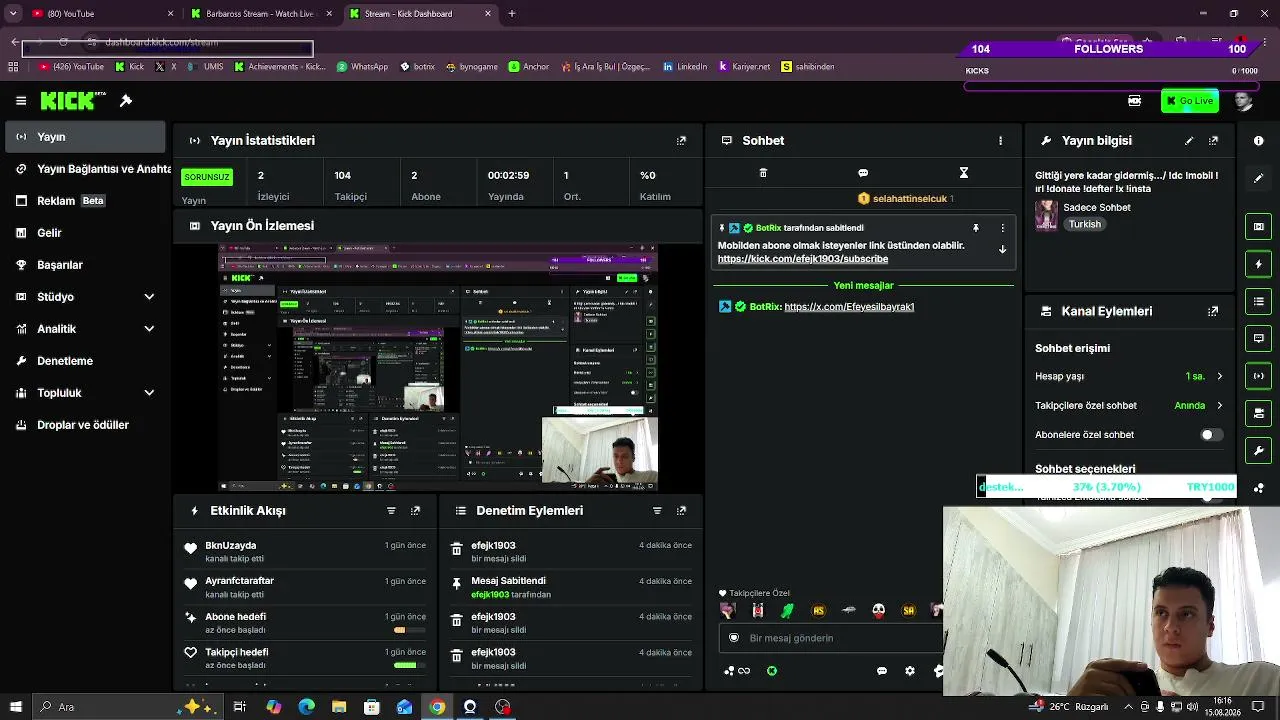Screen dimensions: 1280x720
Task: Type in the Bir mesaj gönderin field
Action: 832,638
